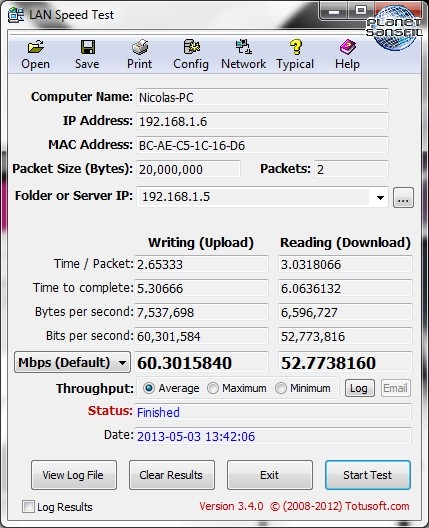The width and height of the screenshot is (429, 528).
Task: Click the Start Test button
Action: coord(368,475)
